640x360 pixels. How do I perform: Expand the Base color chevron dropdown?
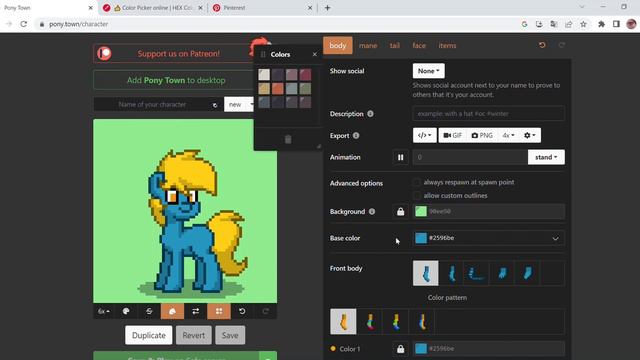click(555, 238)
